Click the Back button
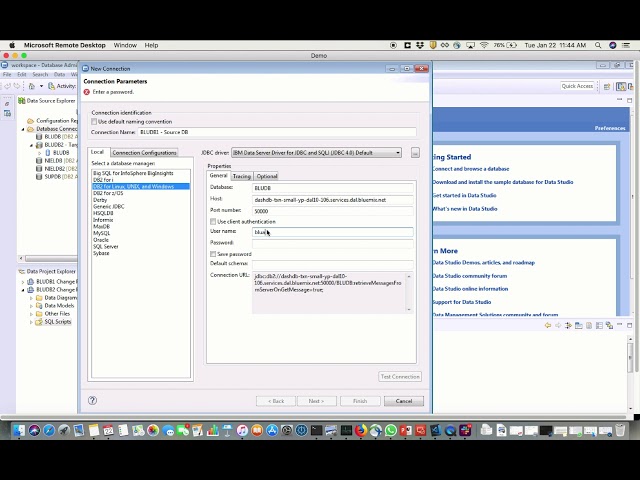Viewport: 640px width, 480px height. [x=276, y=401]
